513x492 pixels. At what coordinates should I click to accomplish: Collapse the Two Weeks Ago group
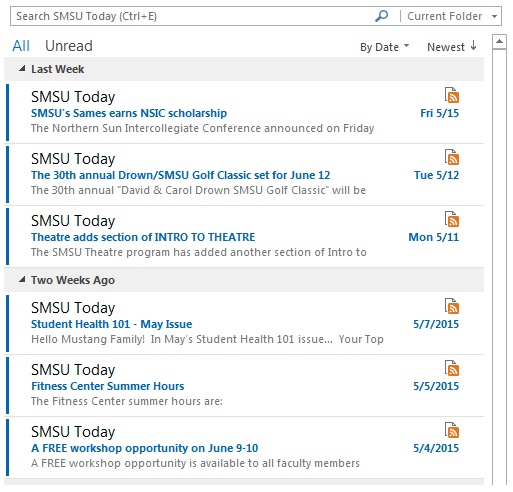click(x=22, y=279)
